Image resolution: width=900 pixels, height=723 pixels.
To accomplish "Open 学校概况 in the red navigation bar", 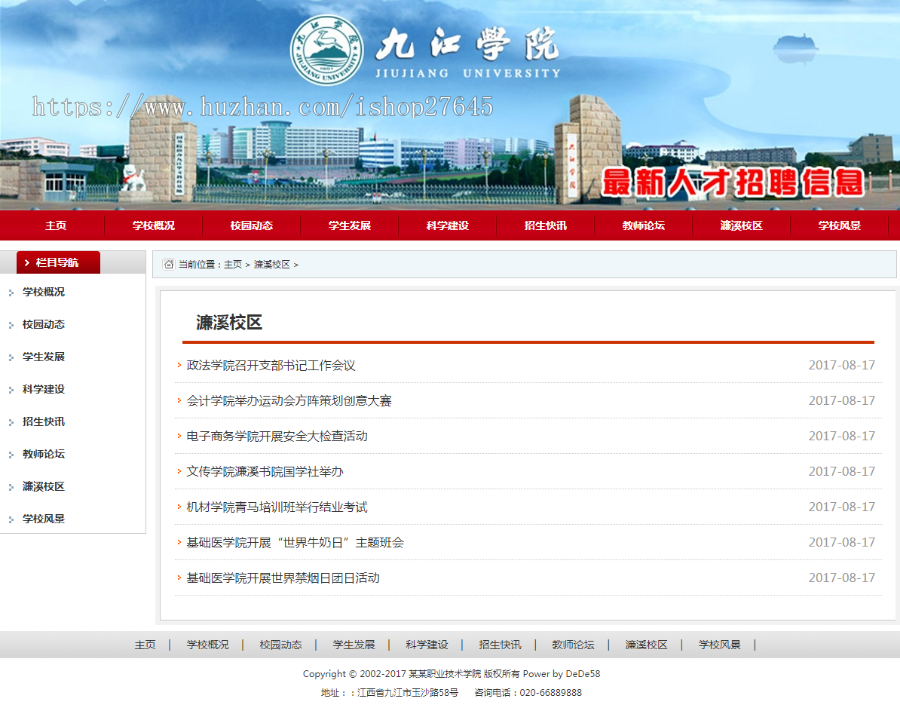I will click(x=153, y=226).
